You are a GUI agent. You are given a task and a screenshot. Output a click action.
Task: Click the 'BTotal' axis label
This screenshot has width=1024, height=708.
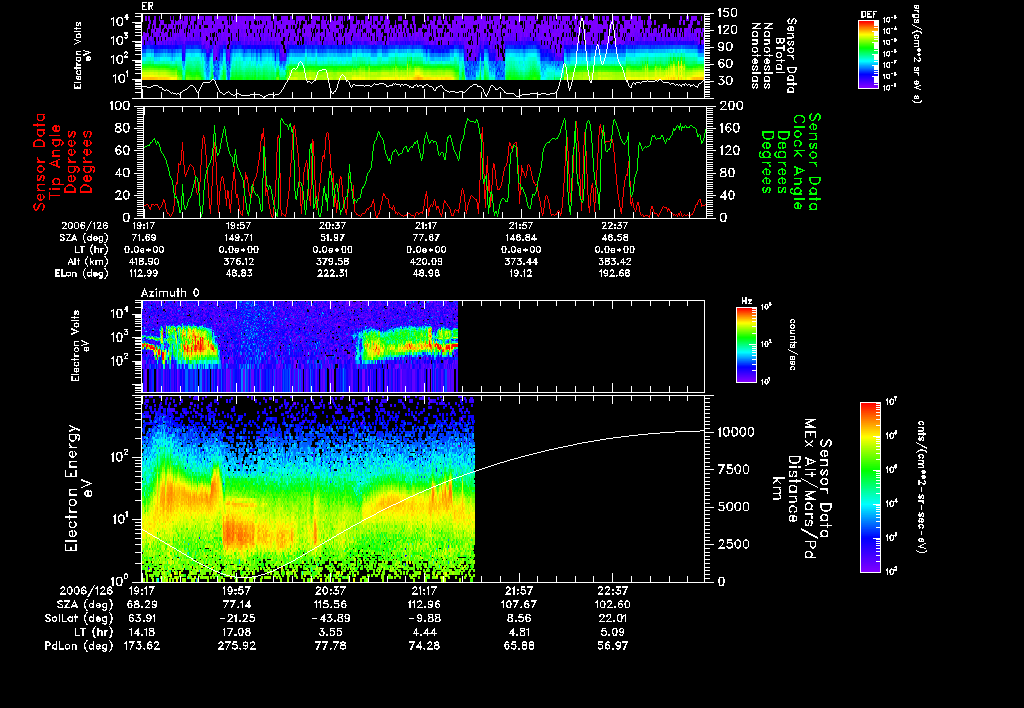[780, 56]
